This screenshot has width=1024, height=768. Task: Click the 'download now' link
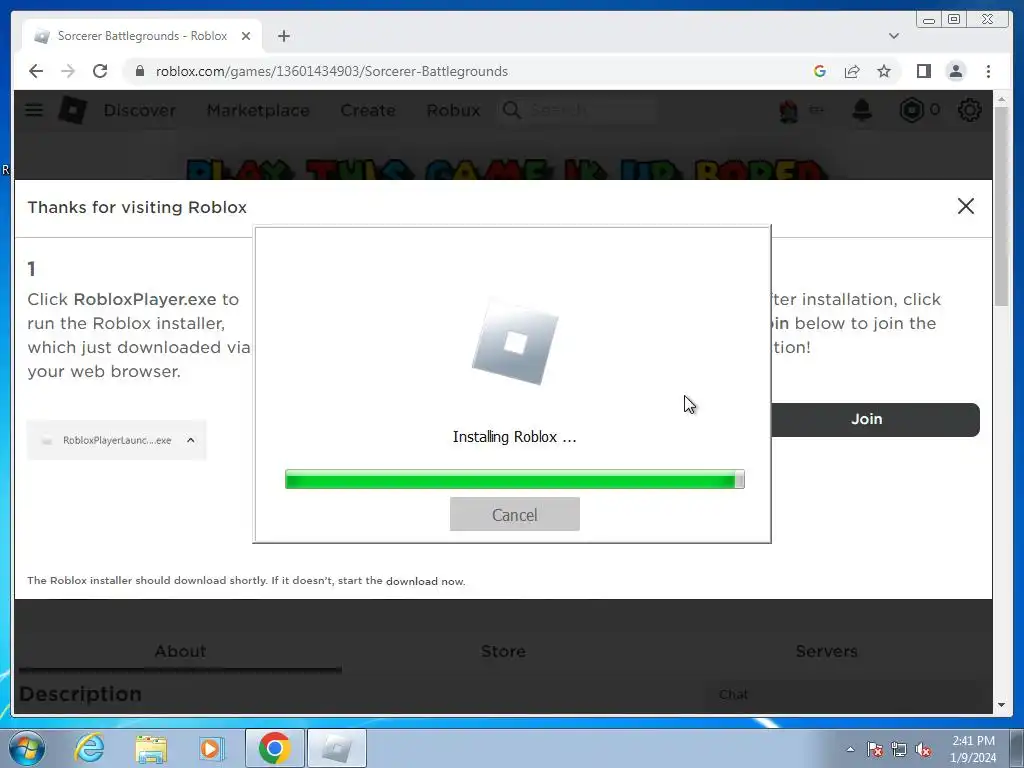pos(425,581)
